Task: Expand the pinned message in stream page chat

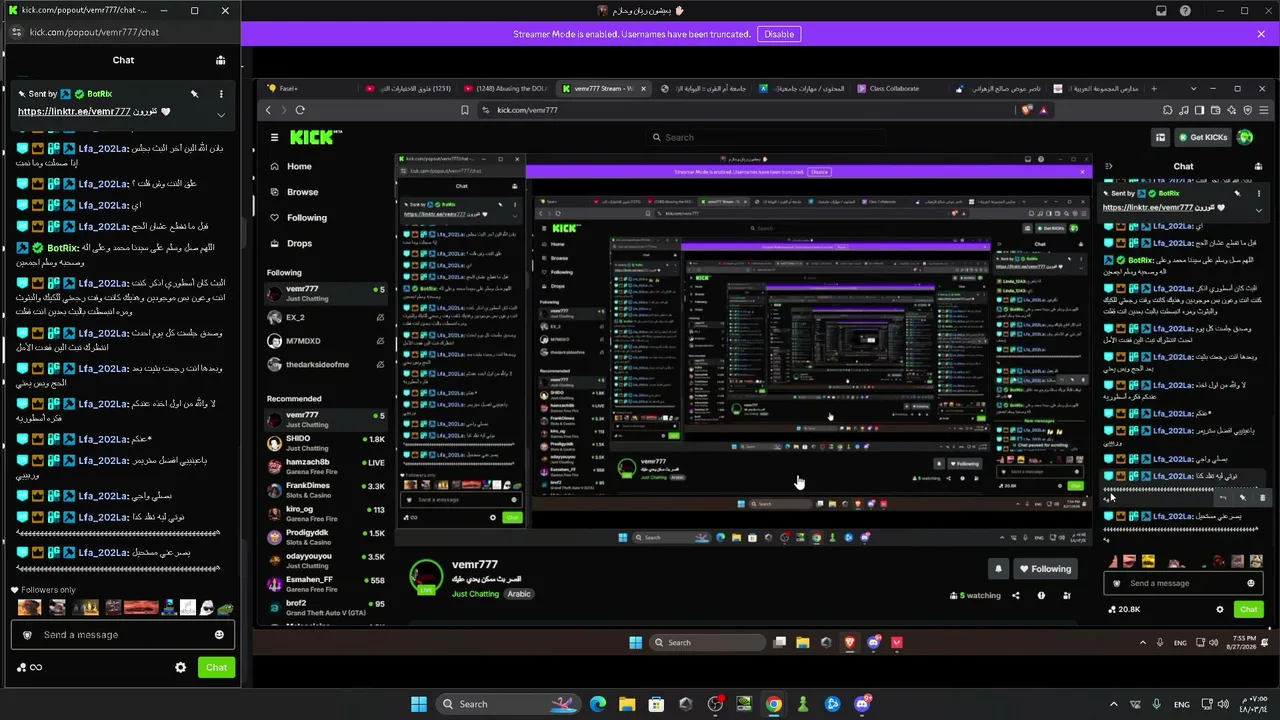Action: [1258, 209]
